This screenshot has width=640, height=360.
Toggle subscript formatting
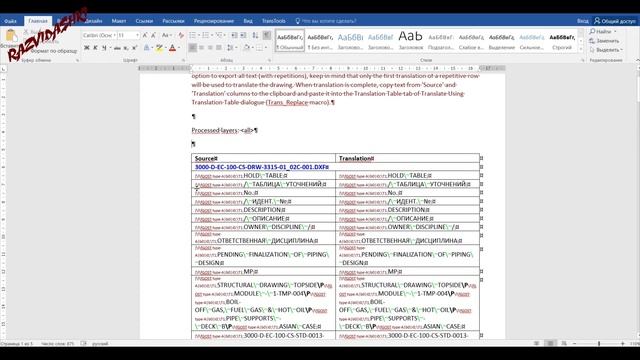pos(126,48)
